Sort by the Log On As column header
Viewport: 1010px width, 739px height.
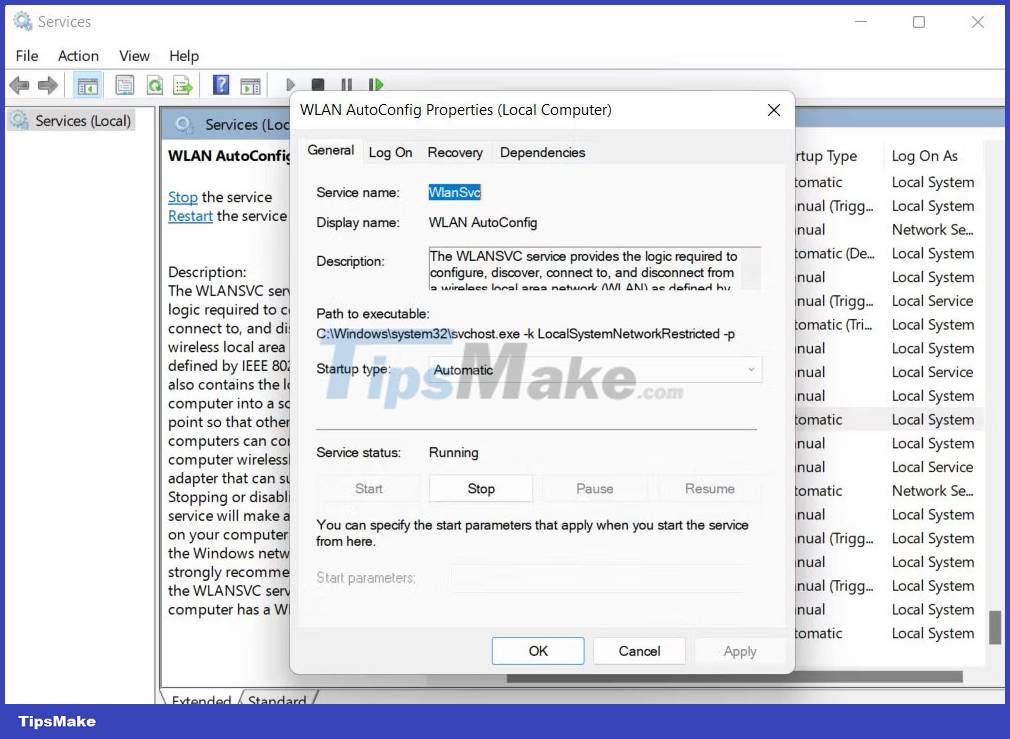924,156
